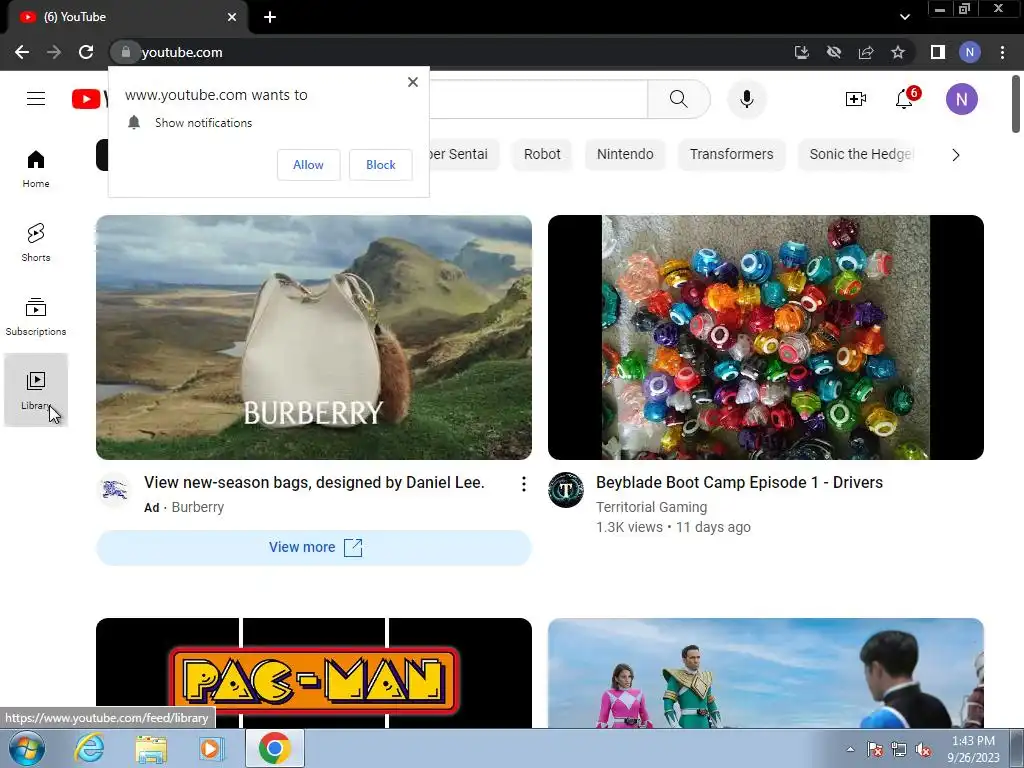Click the Chrome taskbar icon

(274, 748)
